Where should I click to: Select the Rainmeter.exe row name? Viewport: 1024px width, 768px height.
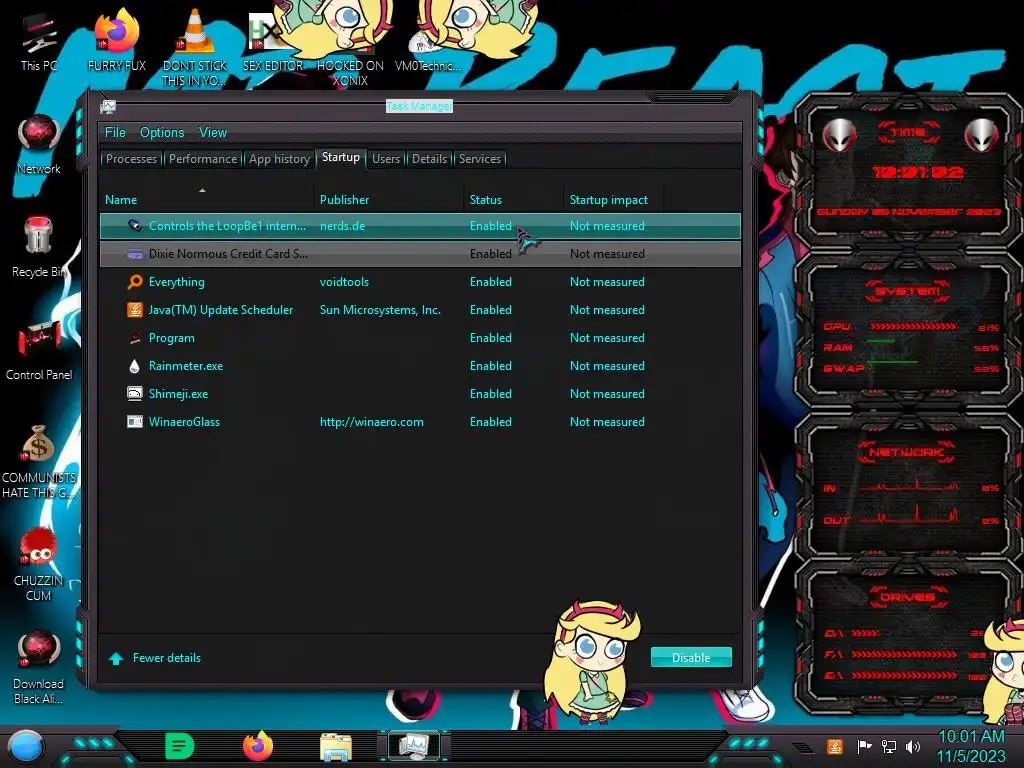click(x=185, y=366)
